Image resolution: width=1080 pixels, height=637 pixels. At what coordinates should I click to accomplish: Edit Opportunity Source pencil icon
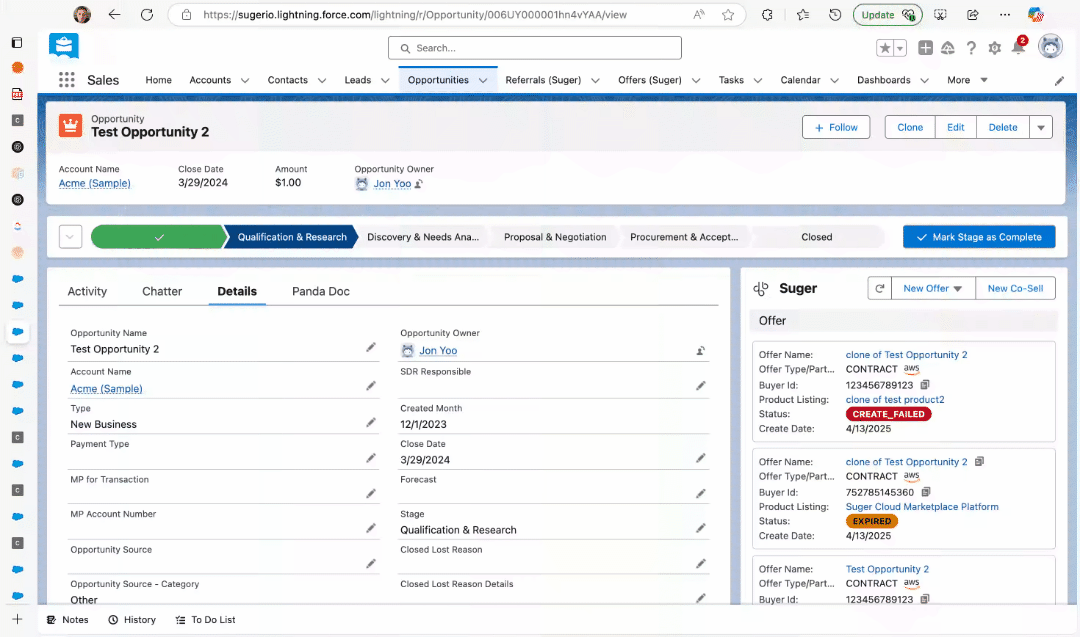point(371,563)
